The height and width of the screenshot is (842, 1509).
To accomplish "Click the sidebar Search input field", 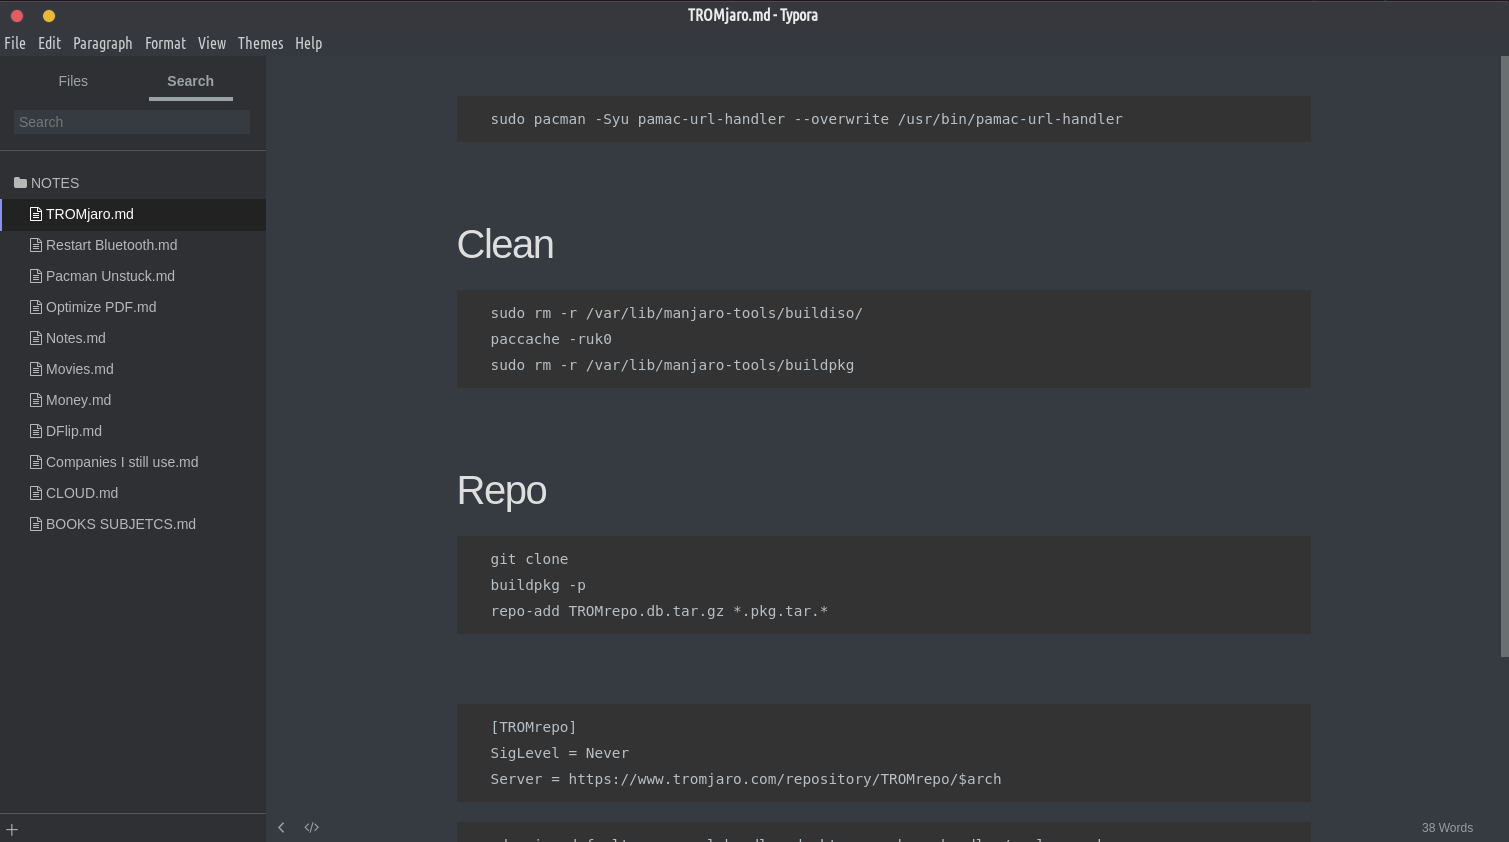I will pyautogui.click(x=132, y=122).
